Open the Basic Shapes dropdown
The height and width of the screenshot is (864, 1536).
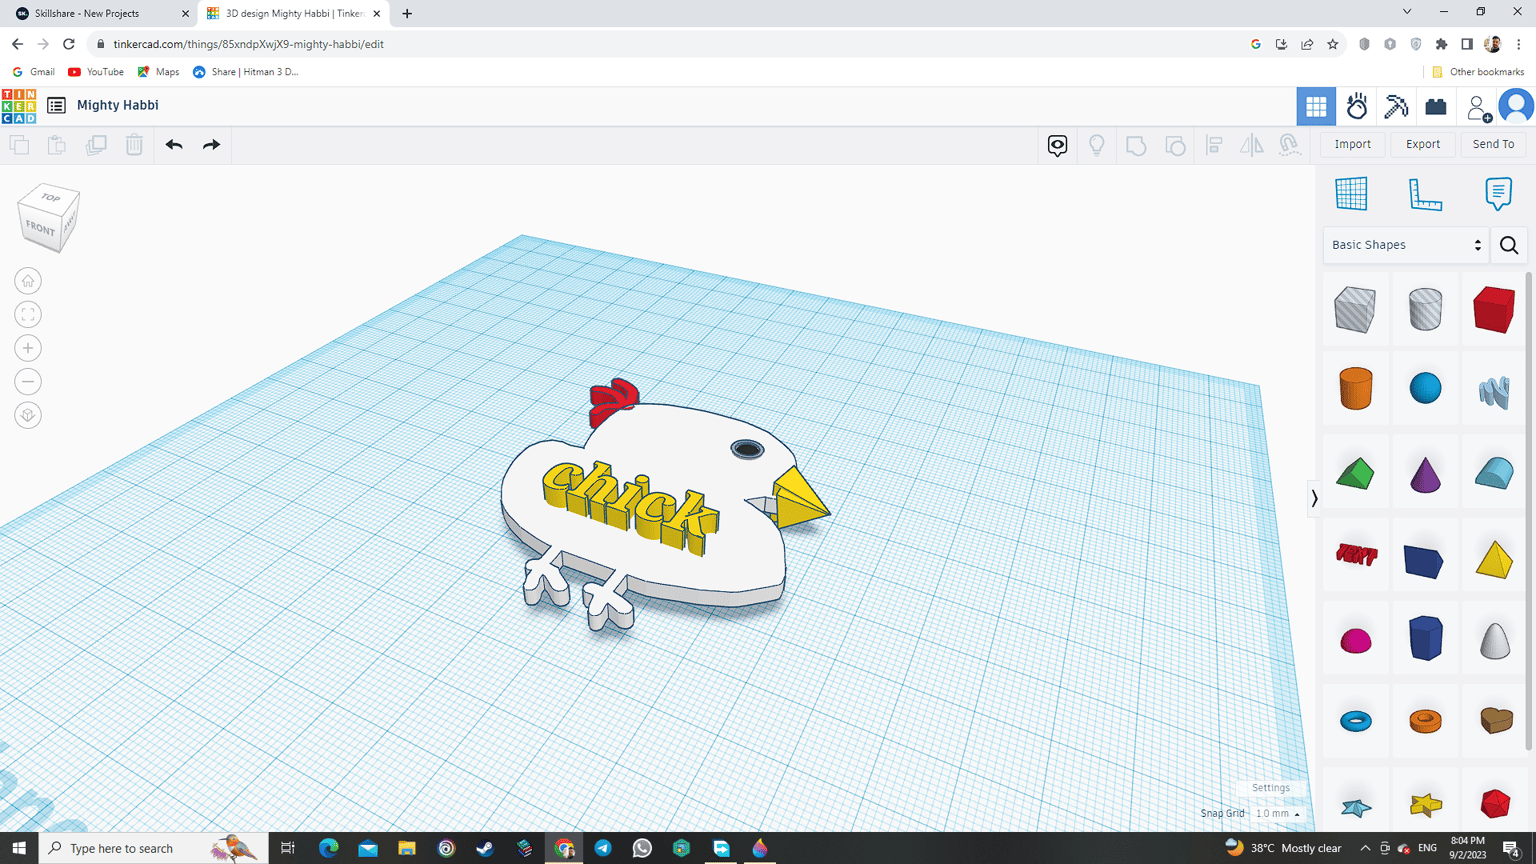1405,245
